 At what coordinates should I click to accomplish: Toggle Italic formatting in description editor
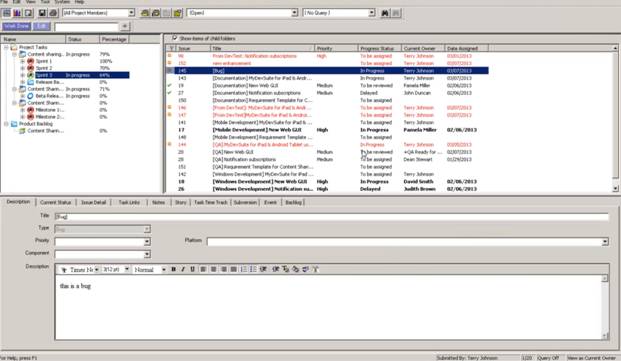click(x=183, y=269)
